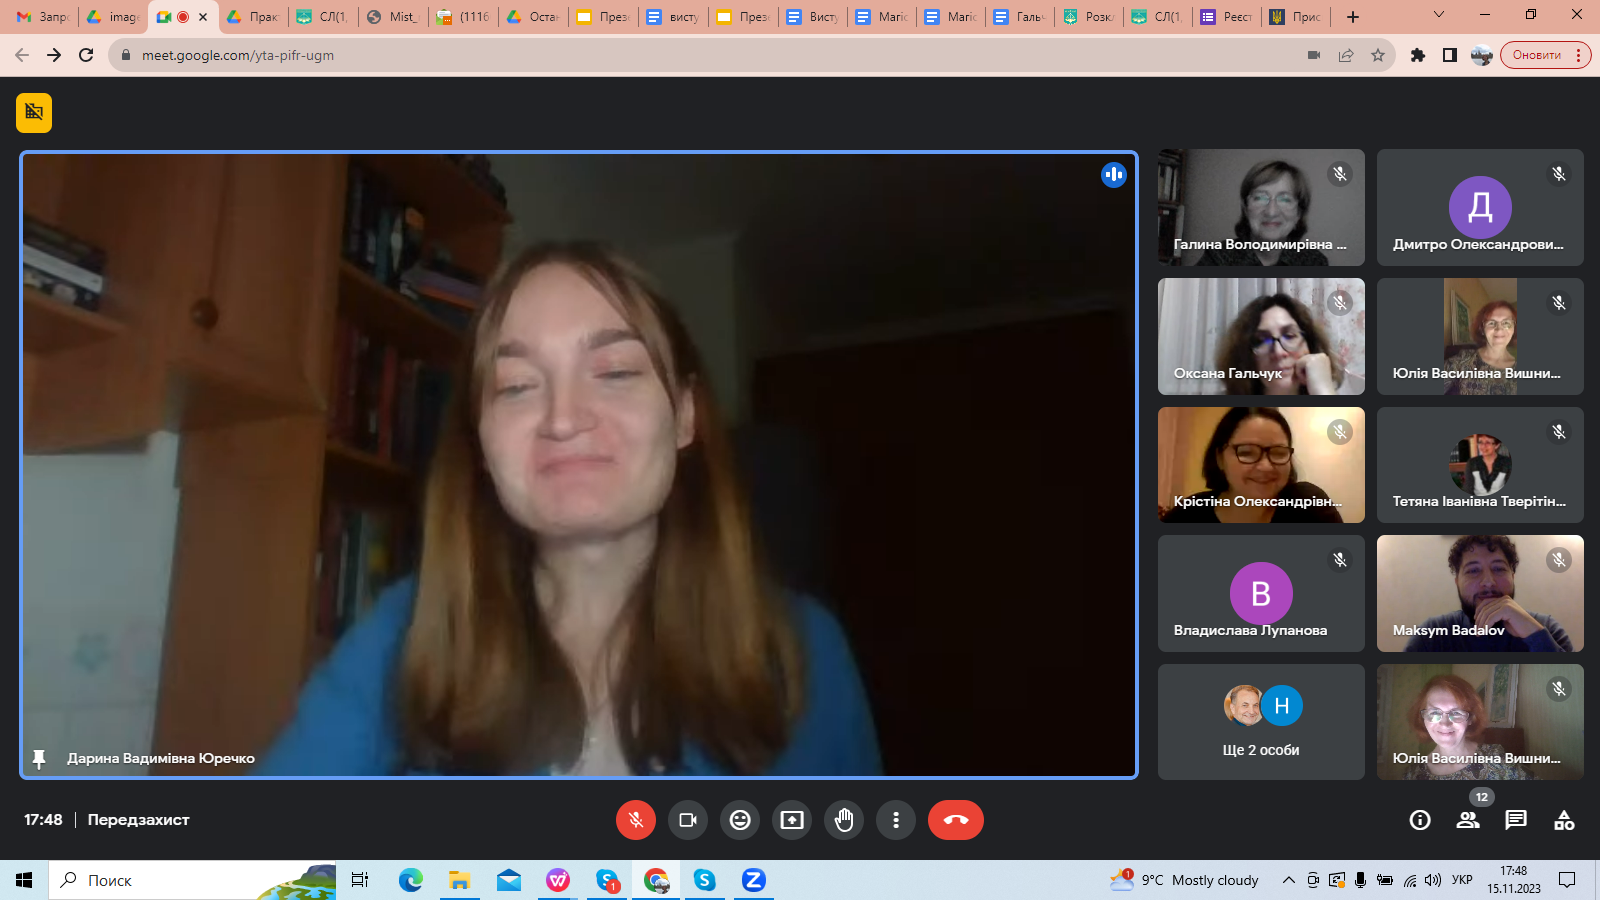
Task: Show the participants list
Action: click(1468, 820)
